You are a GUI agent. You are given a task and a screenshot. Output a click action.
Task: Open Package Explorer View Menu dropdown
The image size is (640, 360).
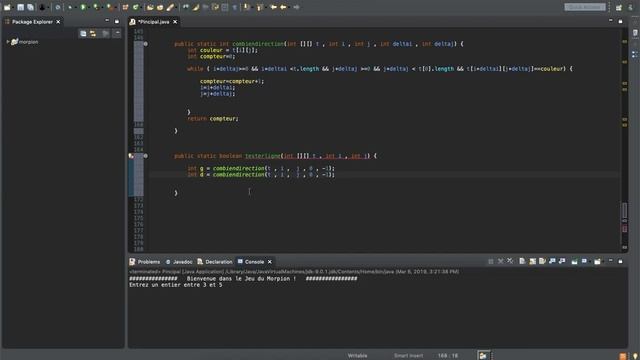tap(117, 33)
